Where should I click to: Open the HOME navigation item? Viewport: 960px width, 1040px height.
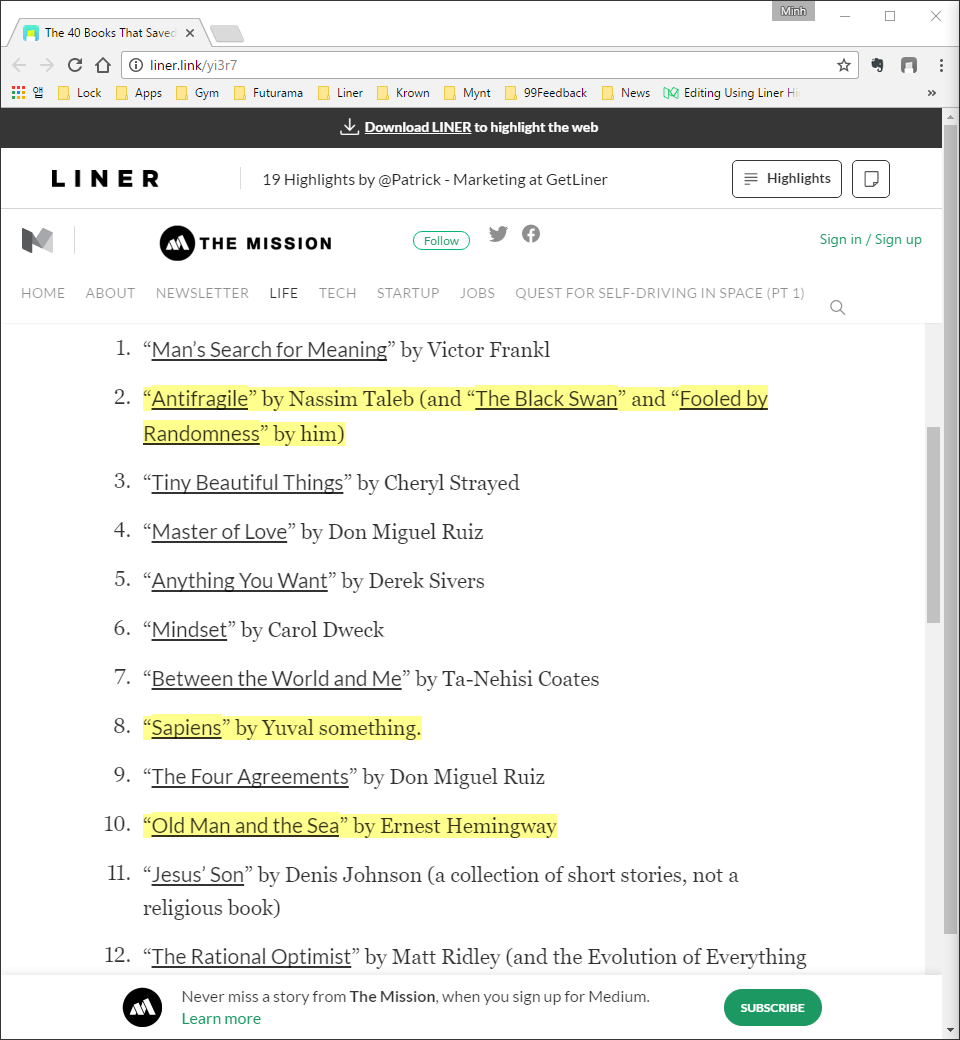pyautogui.click(x=43, y=293)
